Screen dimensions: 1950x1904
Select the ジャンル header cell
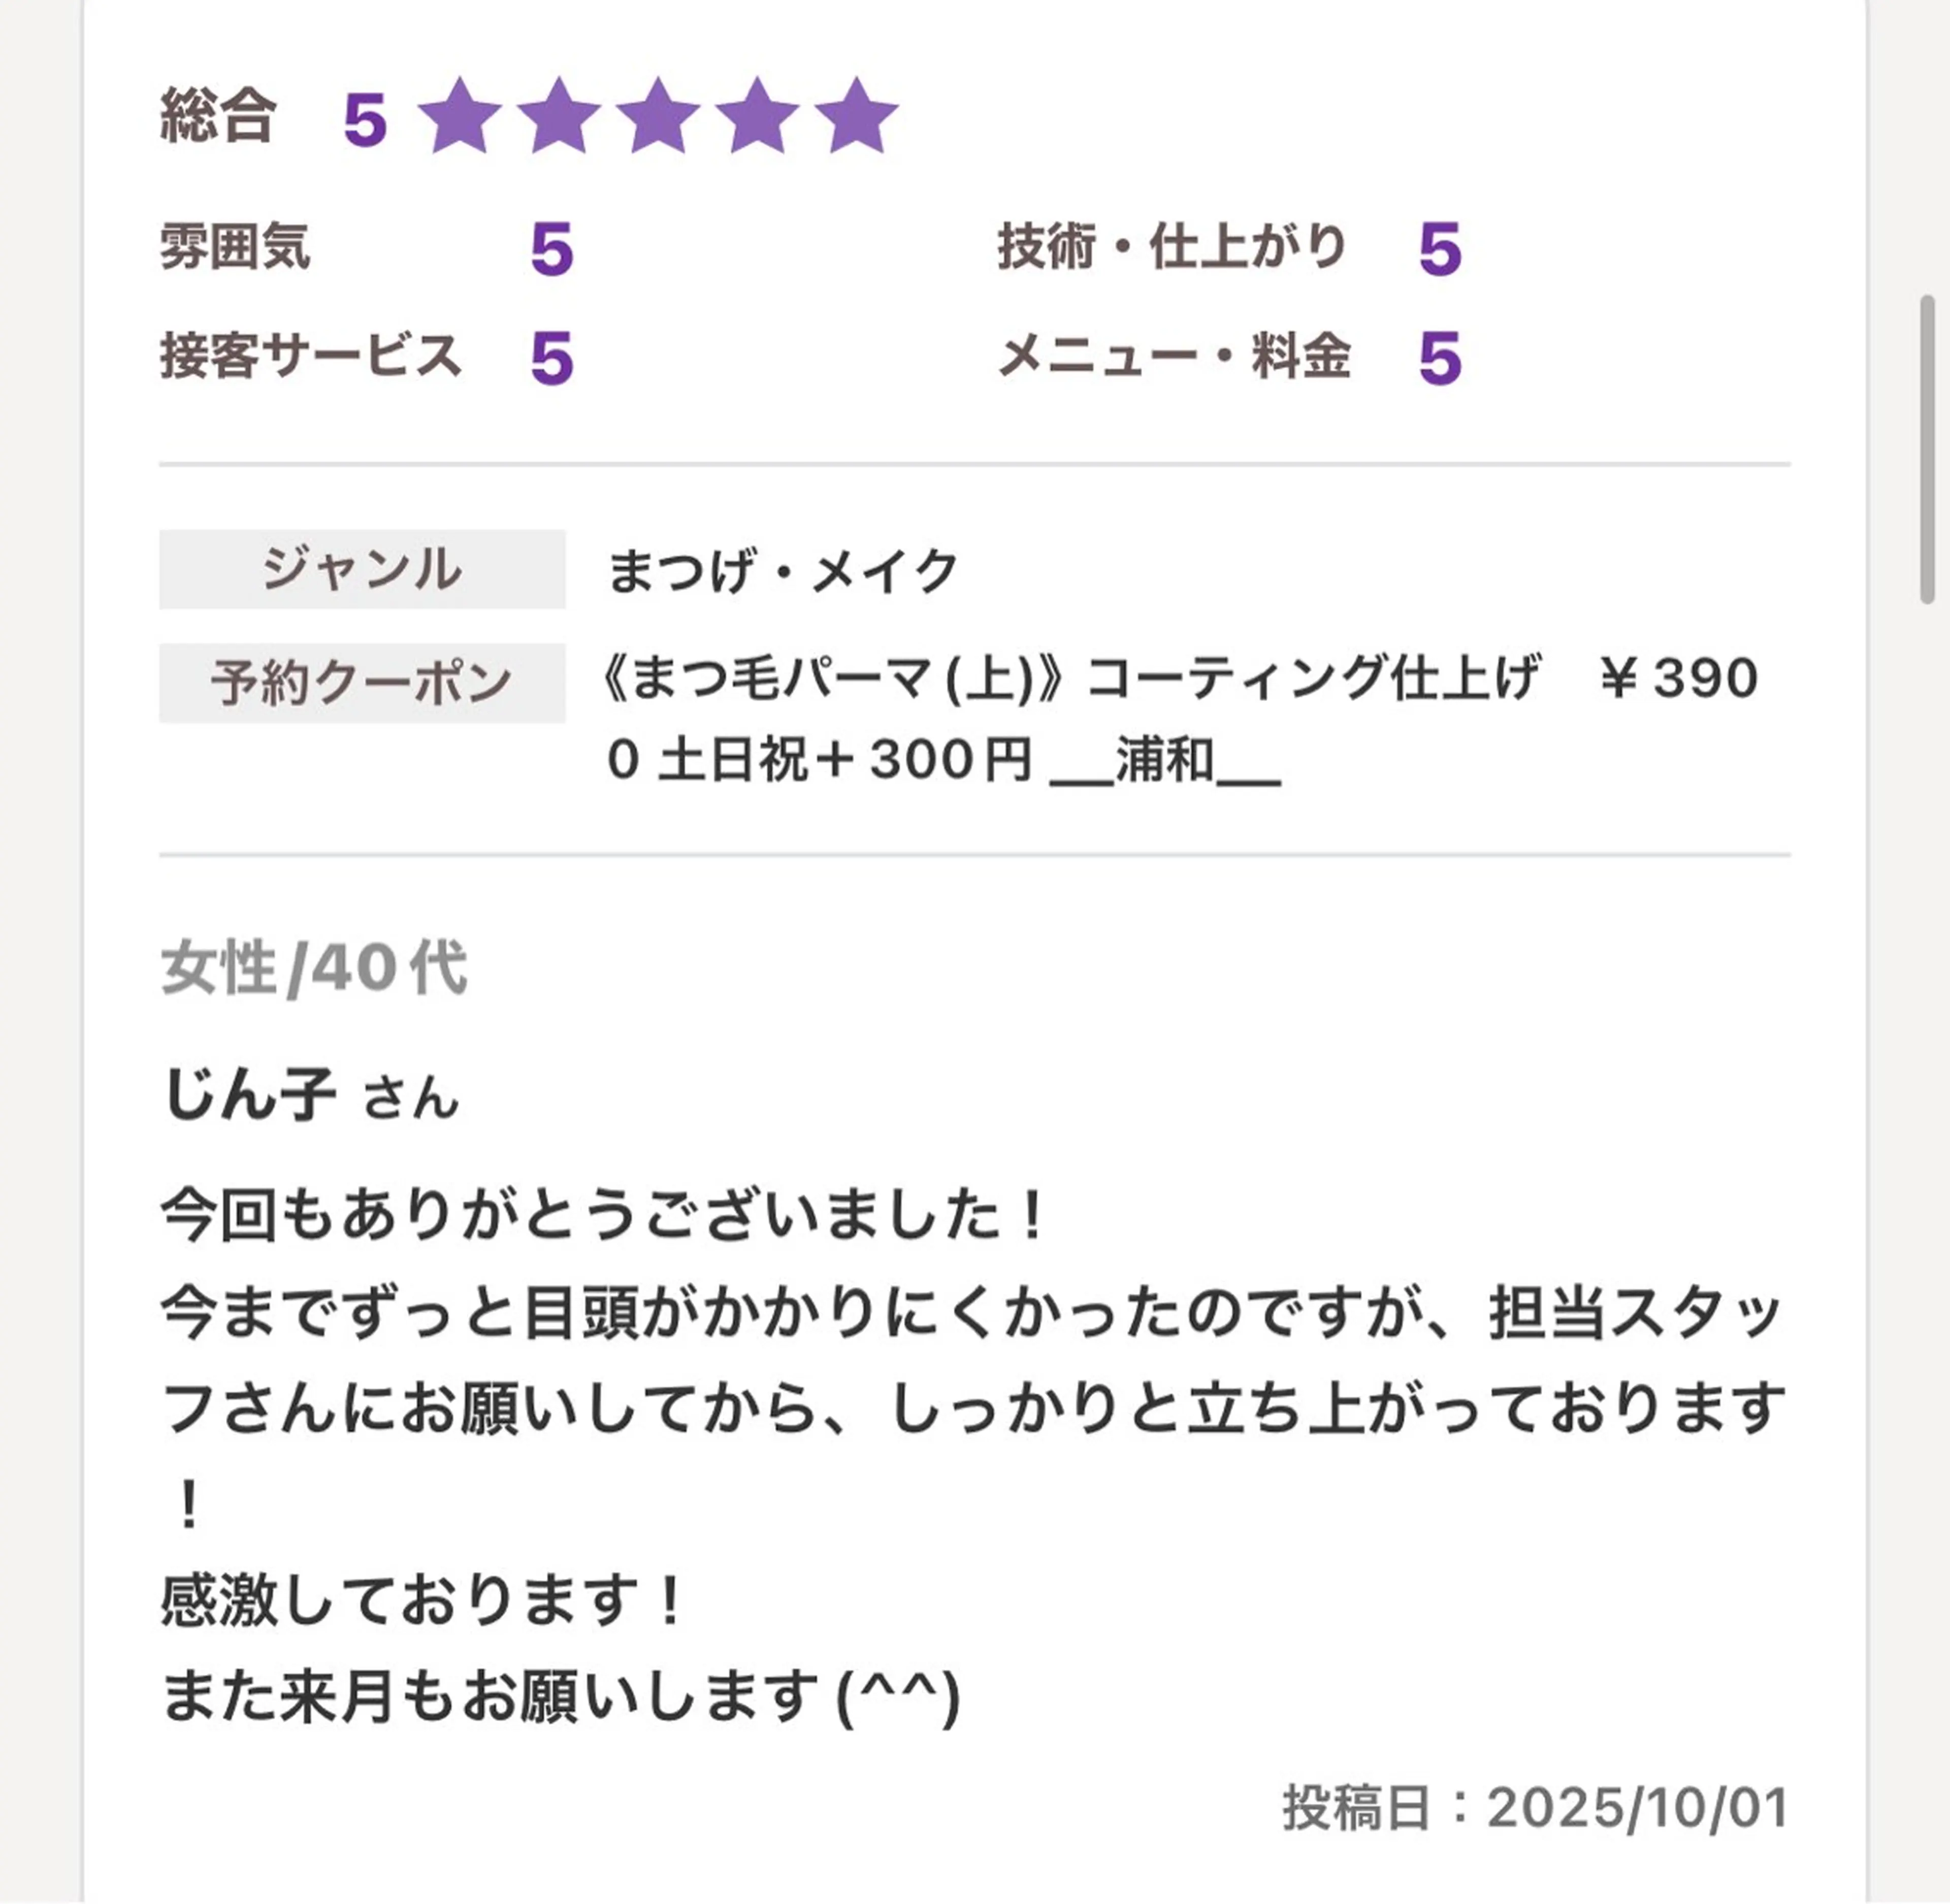pyautogui.click(x=362, y=569)
